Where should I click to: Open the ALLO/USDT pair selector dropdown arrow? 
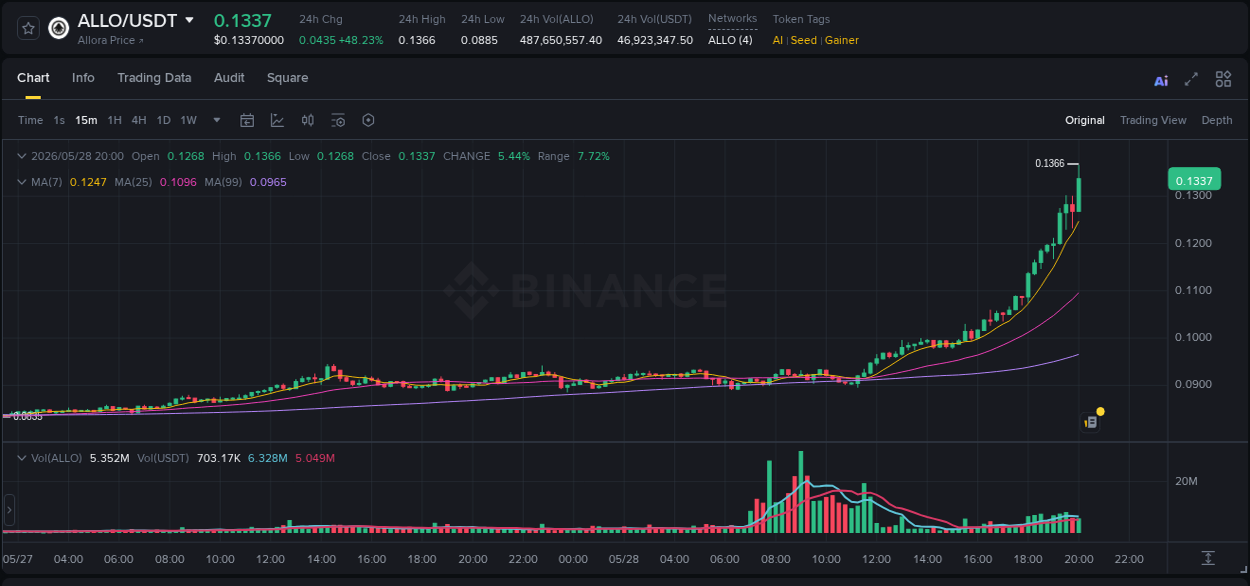[190, 20]
